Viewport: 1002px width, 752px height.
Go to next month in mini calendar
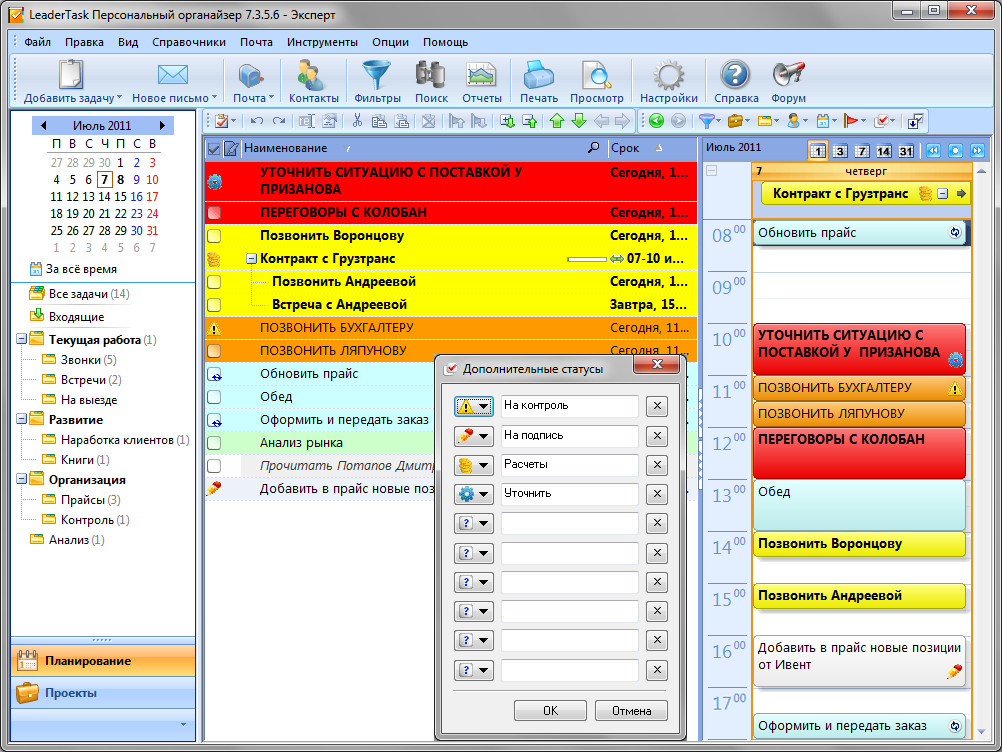(162, 125)
